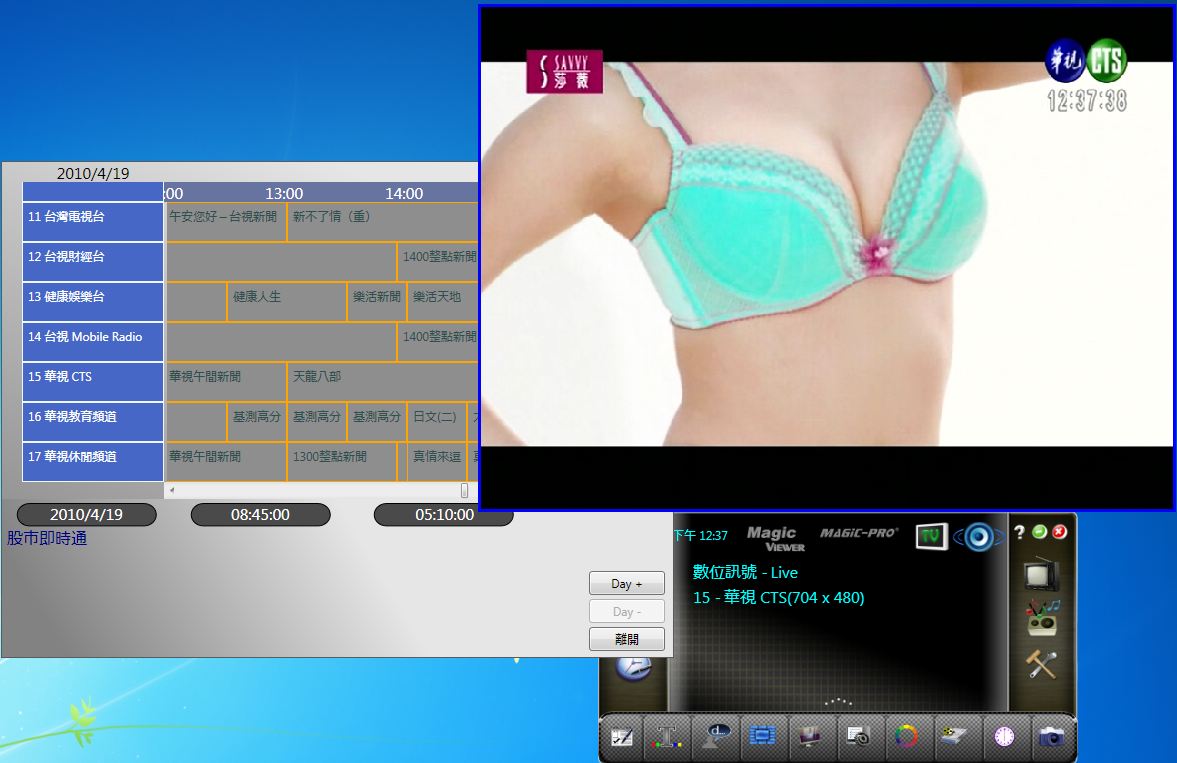This screenshot has height=763, width=1177.
Task: Click 1400整點新聞 in the Mobile Radio row
Action: pos(438,342)
